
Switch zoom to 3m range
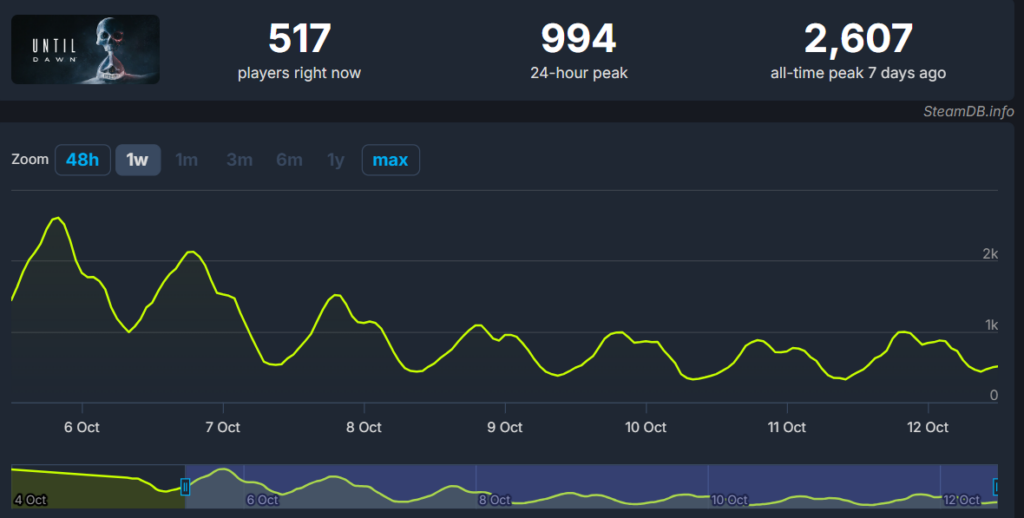pyautogui.click(x=239, y=160)
